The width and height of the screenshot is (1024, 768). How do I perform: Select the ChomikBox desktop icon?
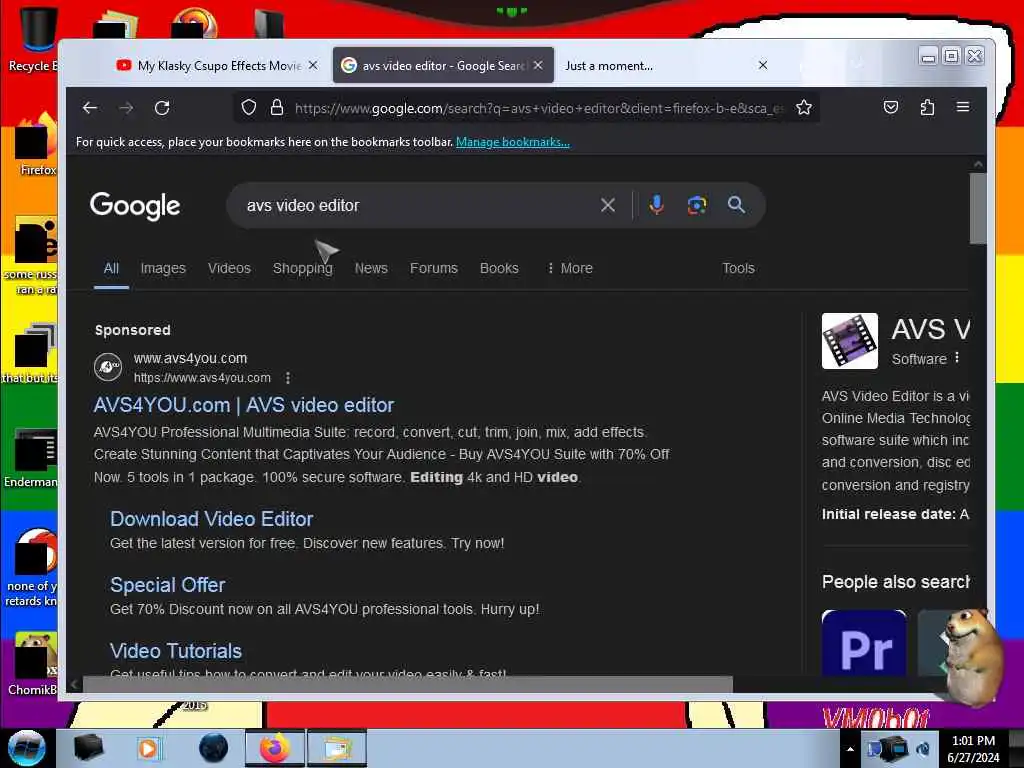coord(33,663)
